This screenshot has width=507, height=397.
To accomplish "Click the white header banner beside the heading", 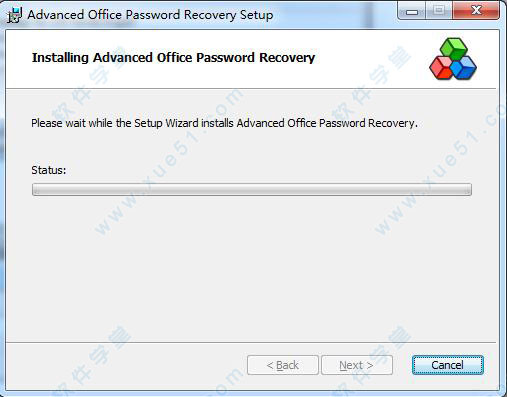I will pos(370,58).
